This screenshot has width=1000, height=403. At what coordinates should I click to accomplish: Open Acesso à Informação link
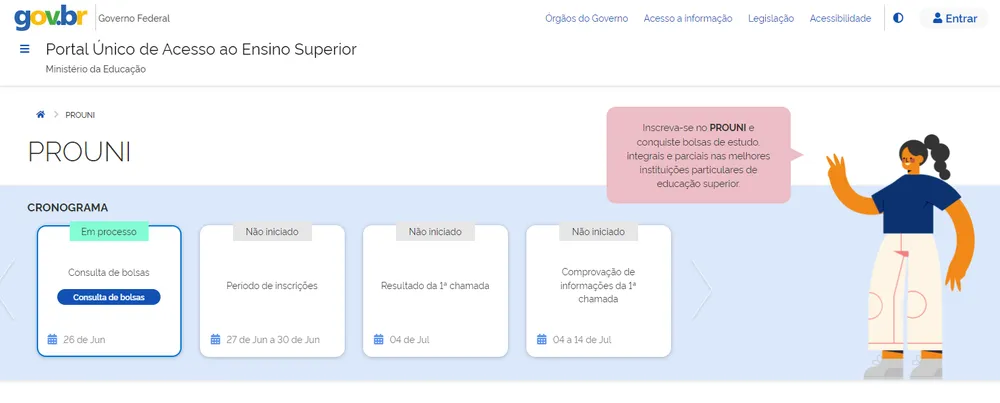point(688,18)
